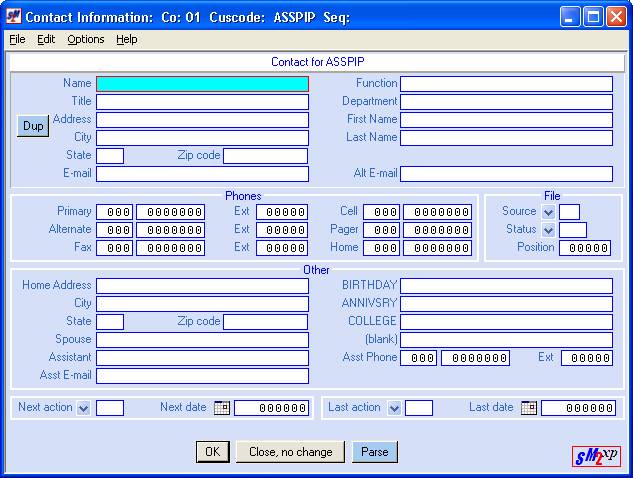Click the Home Address field
Screen dimensions: 633x478
pyautogui.click(x=202, y=286)
